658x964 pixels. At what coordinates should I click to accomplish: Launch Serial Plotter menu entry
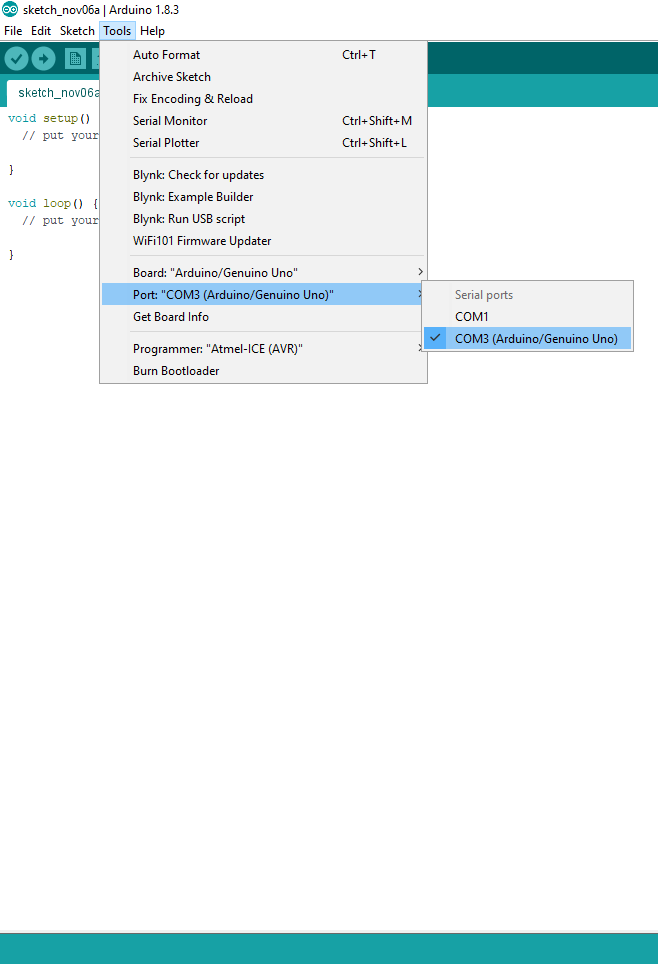click(263, 143)
